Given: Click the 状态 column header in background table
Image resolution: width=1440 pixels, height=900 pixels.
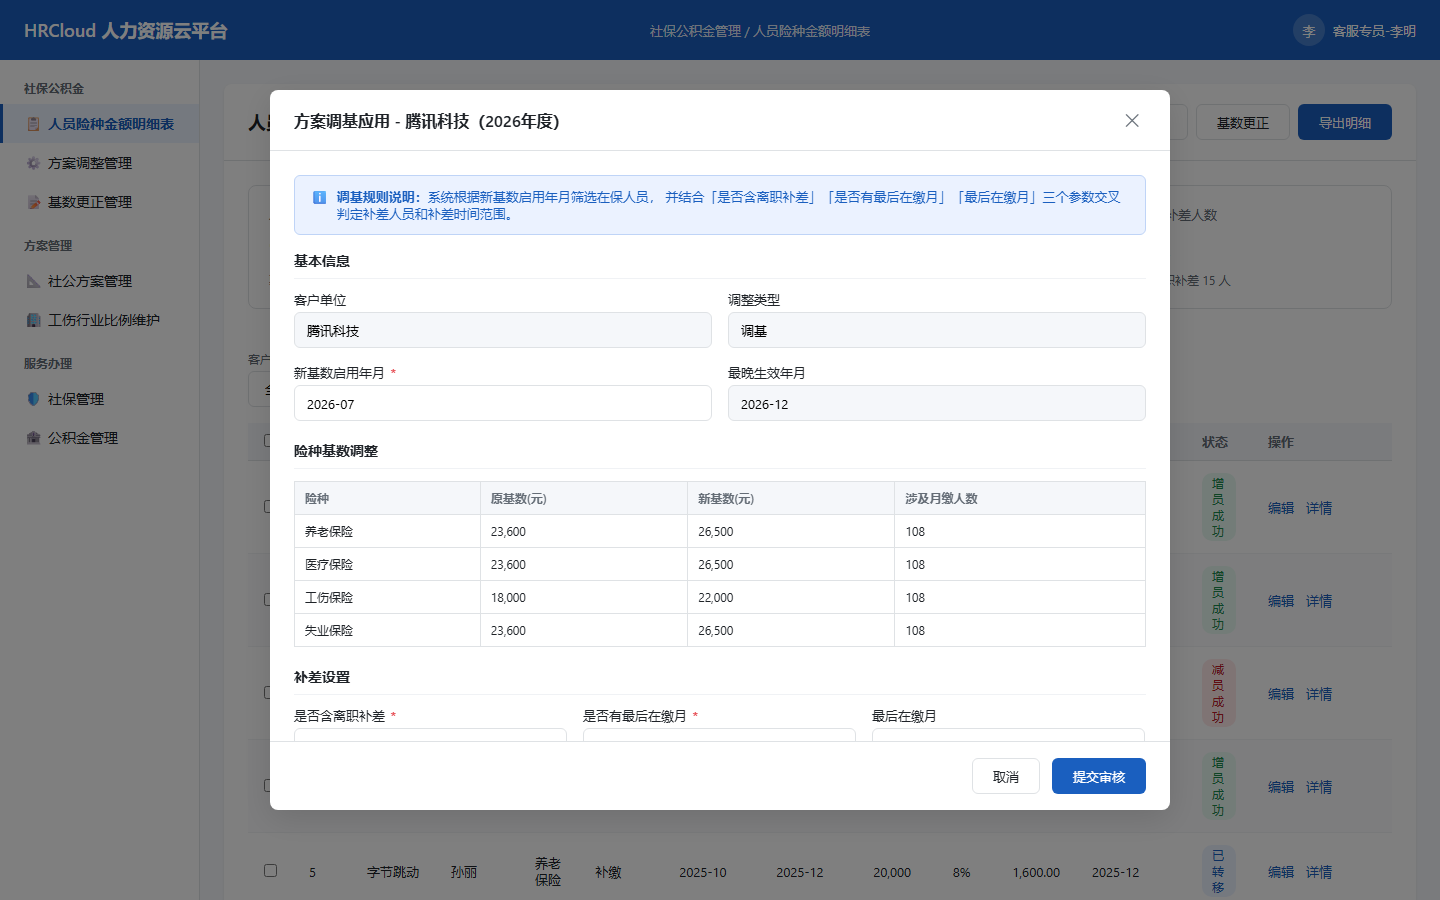Looking at the screenshot, I should click(1215, 442).
